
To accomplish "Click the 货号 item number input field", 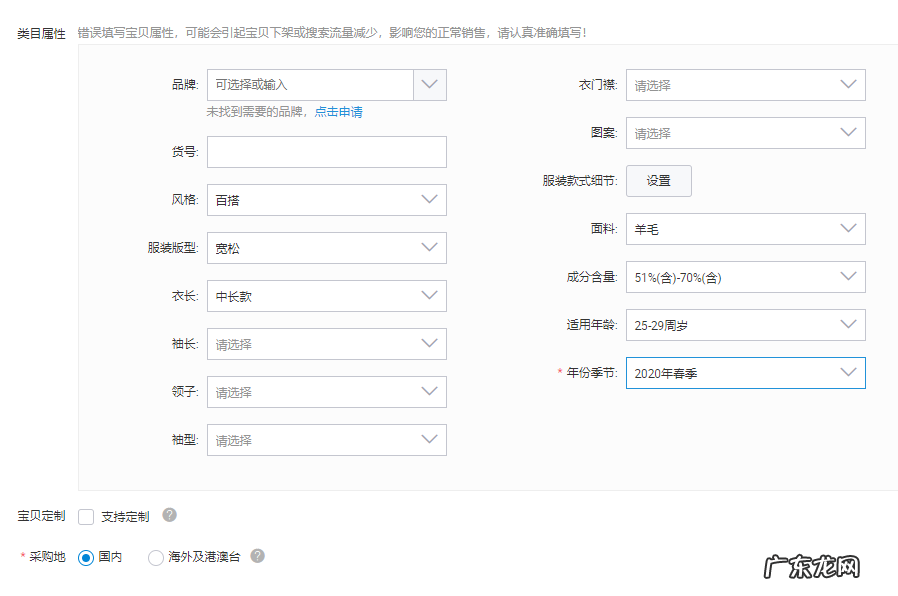I will tap(325, 151).
